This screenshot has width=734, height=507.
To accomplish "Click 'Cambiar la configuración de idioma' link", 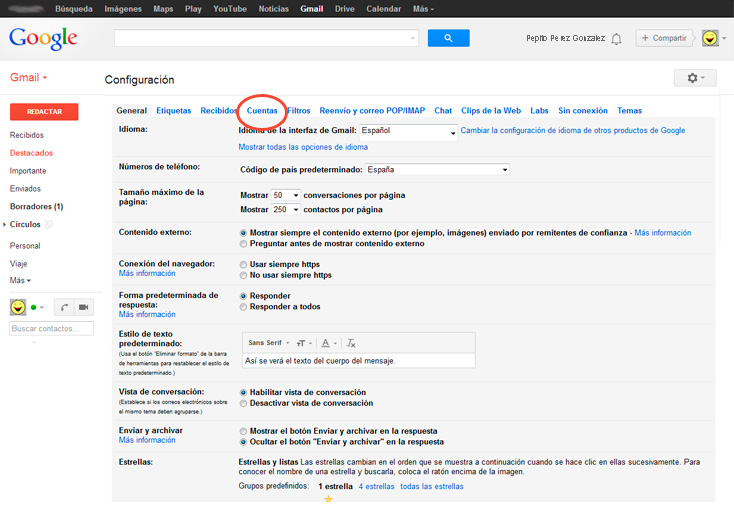I will (573, 130).
